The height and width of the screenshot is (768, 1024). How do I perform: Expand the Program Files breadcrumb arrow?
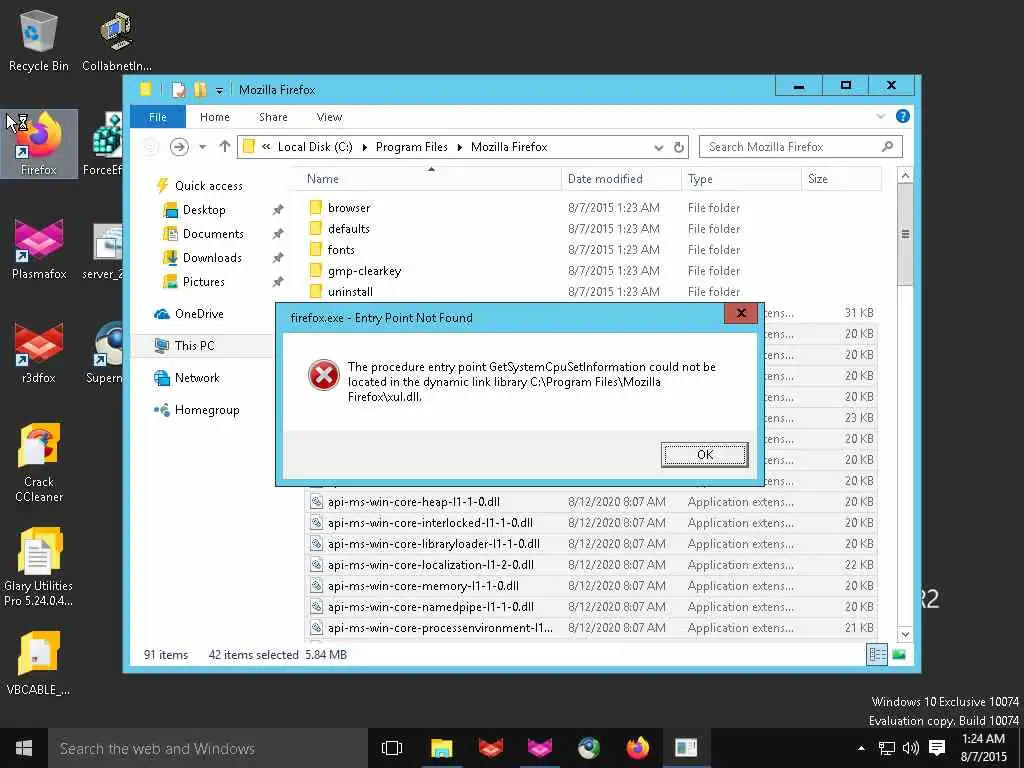(x=460, y=147)
